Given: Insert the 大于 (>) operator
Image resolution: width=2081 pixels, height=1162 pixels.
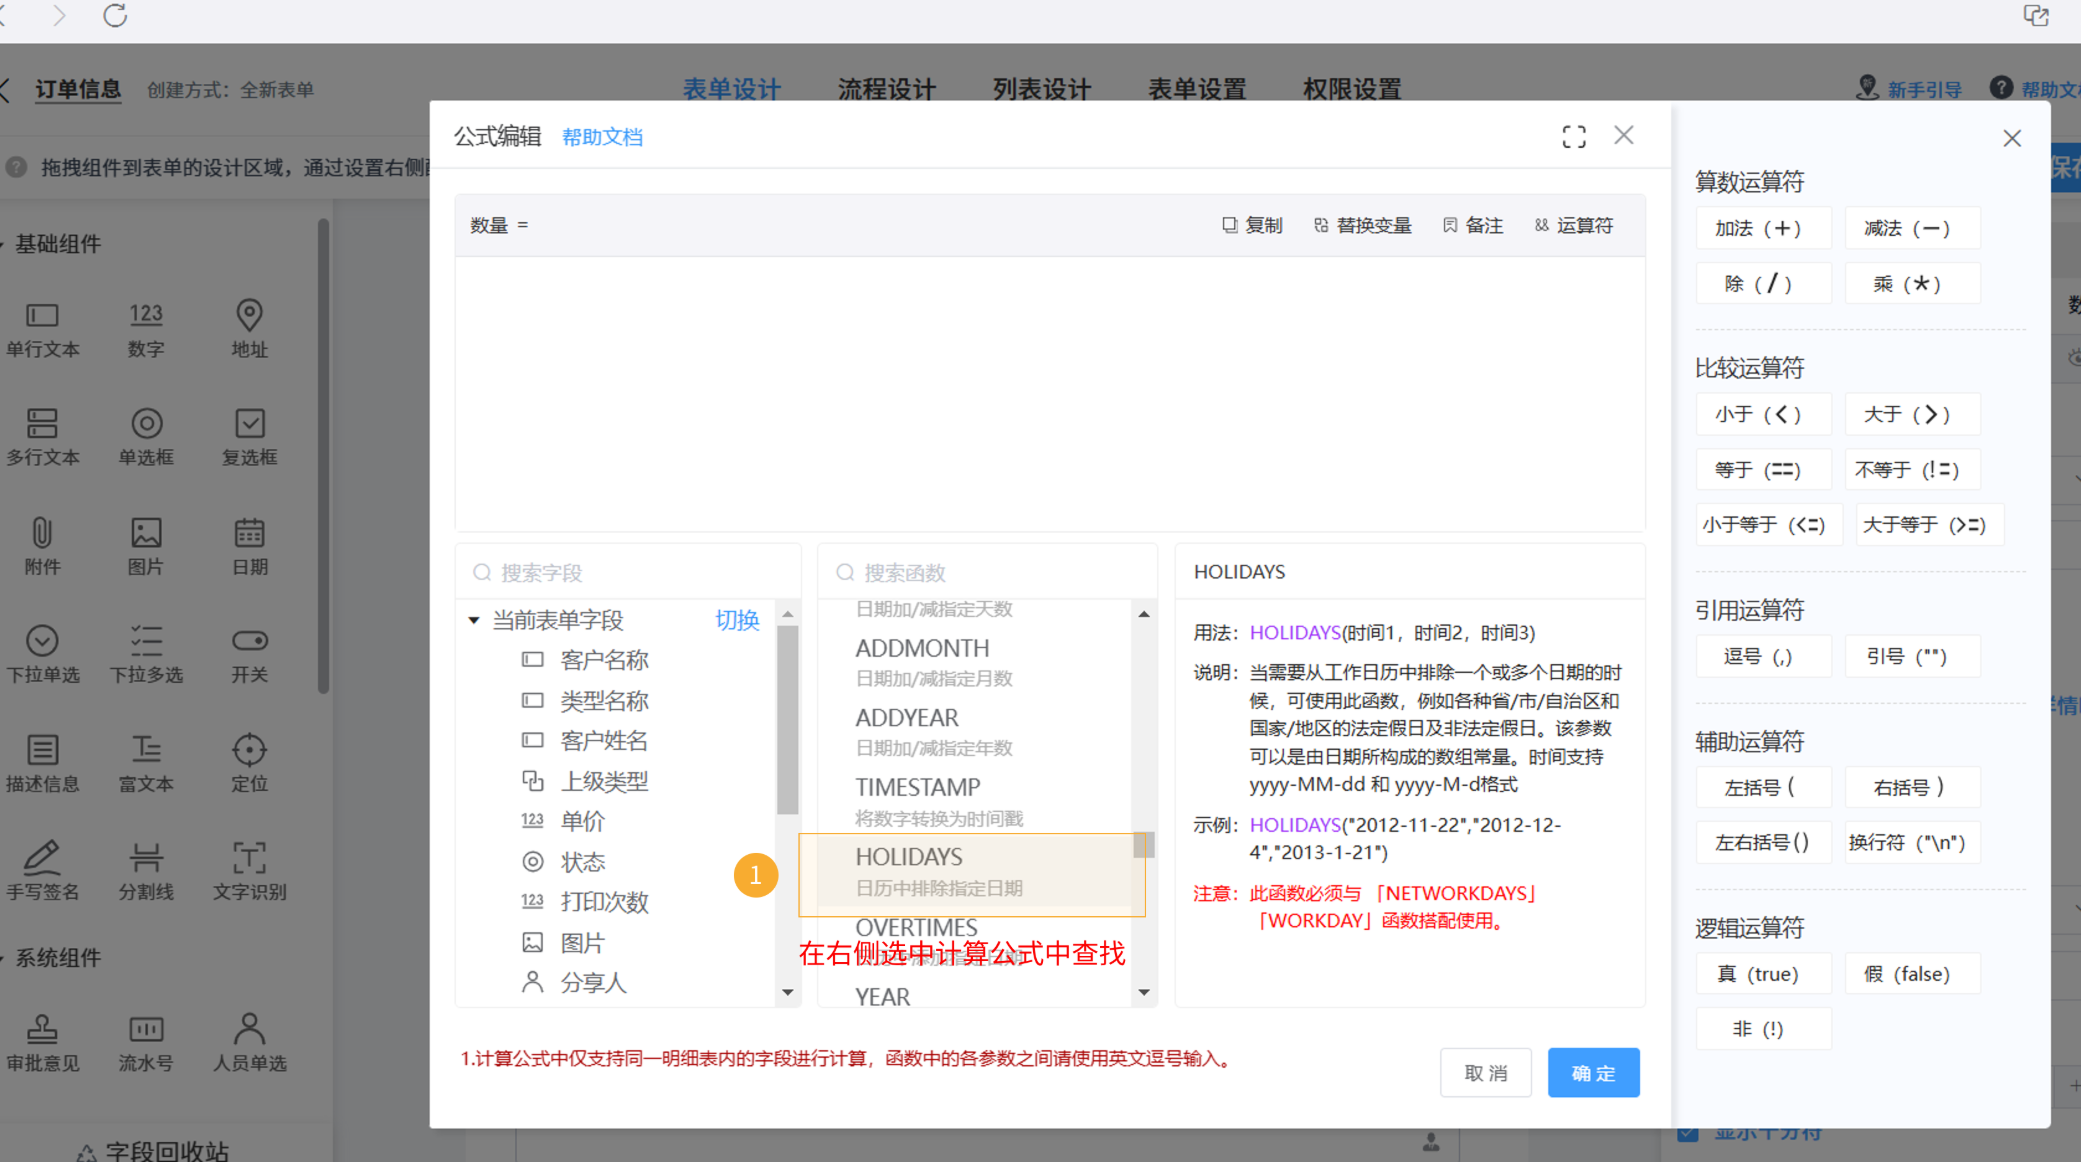Looking at the screenshot, I should coord(1912,414).
